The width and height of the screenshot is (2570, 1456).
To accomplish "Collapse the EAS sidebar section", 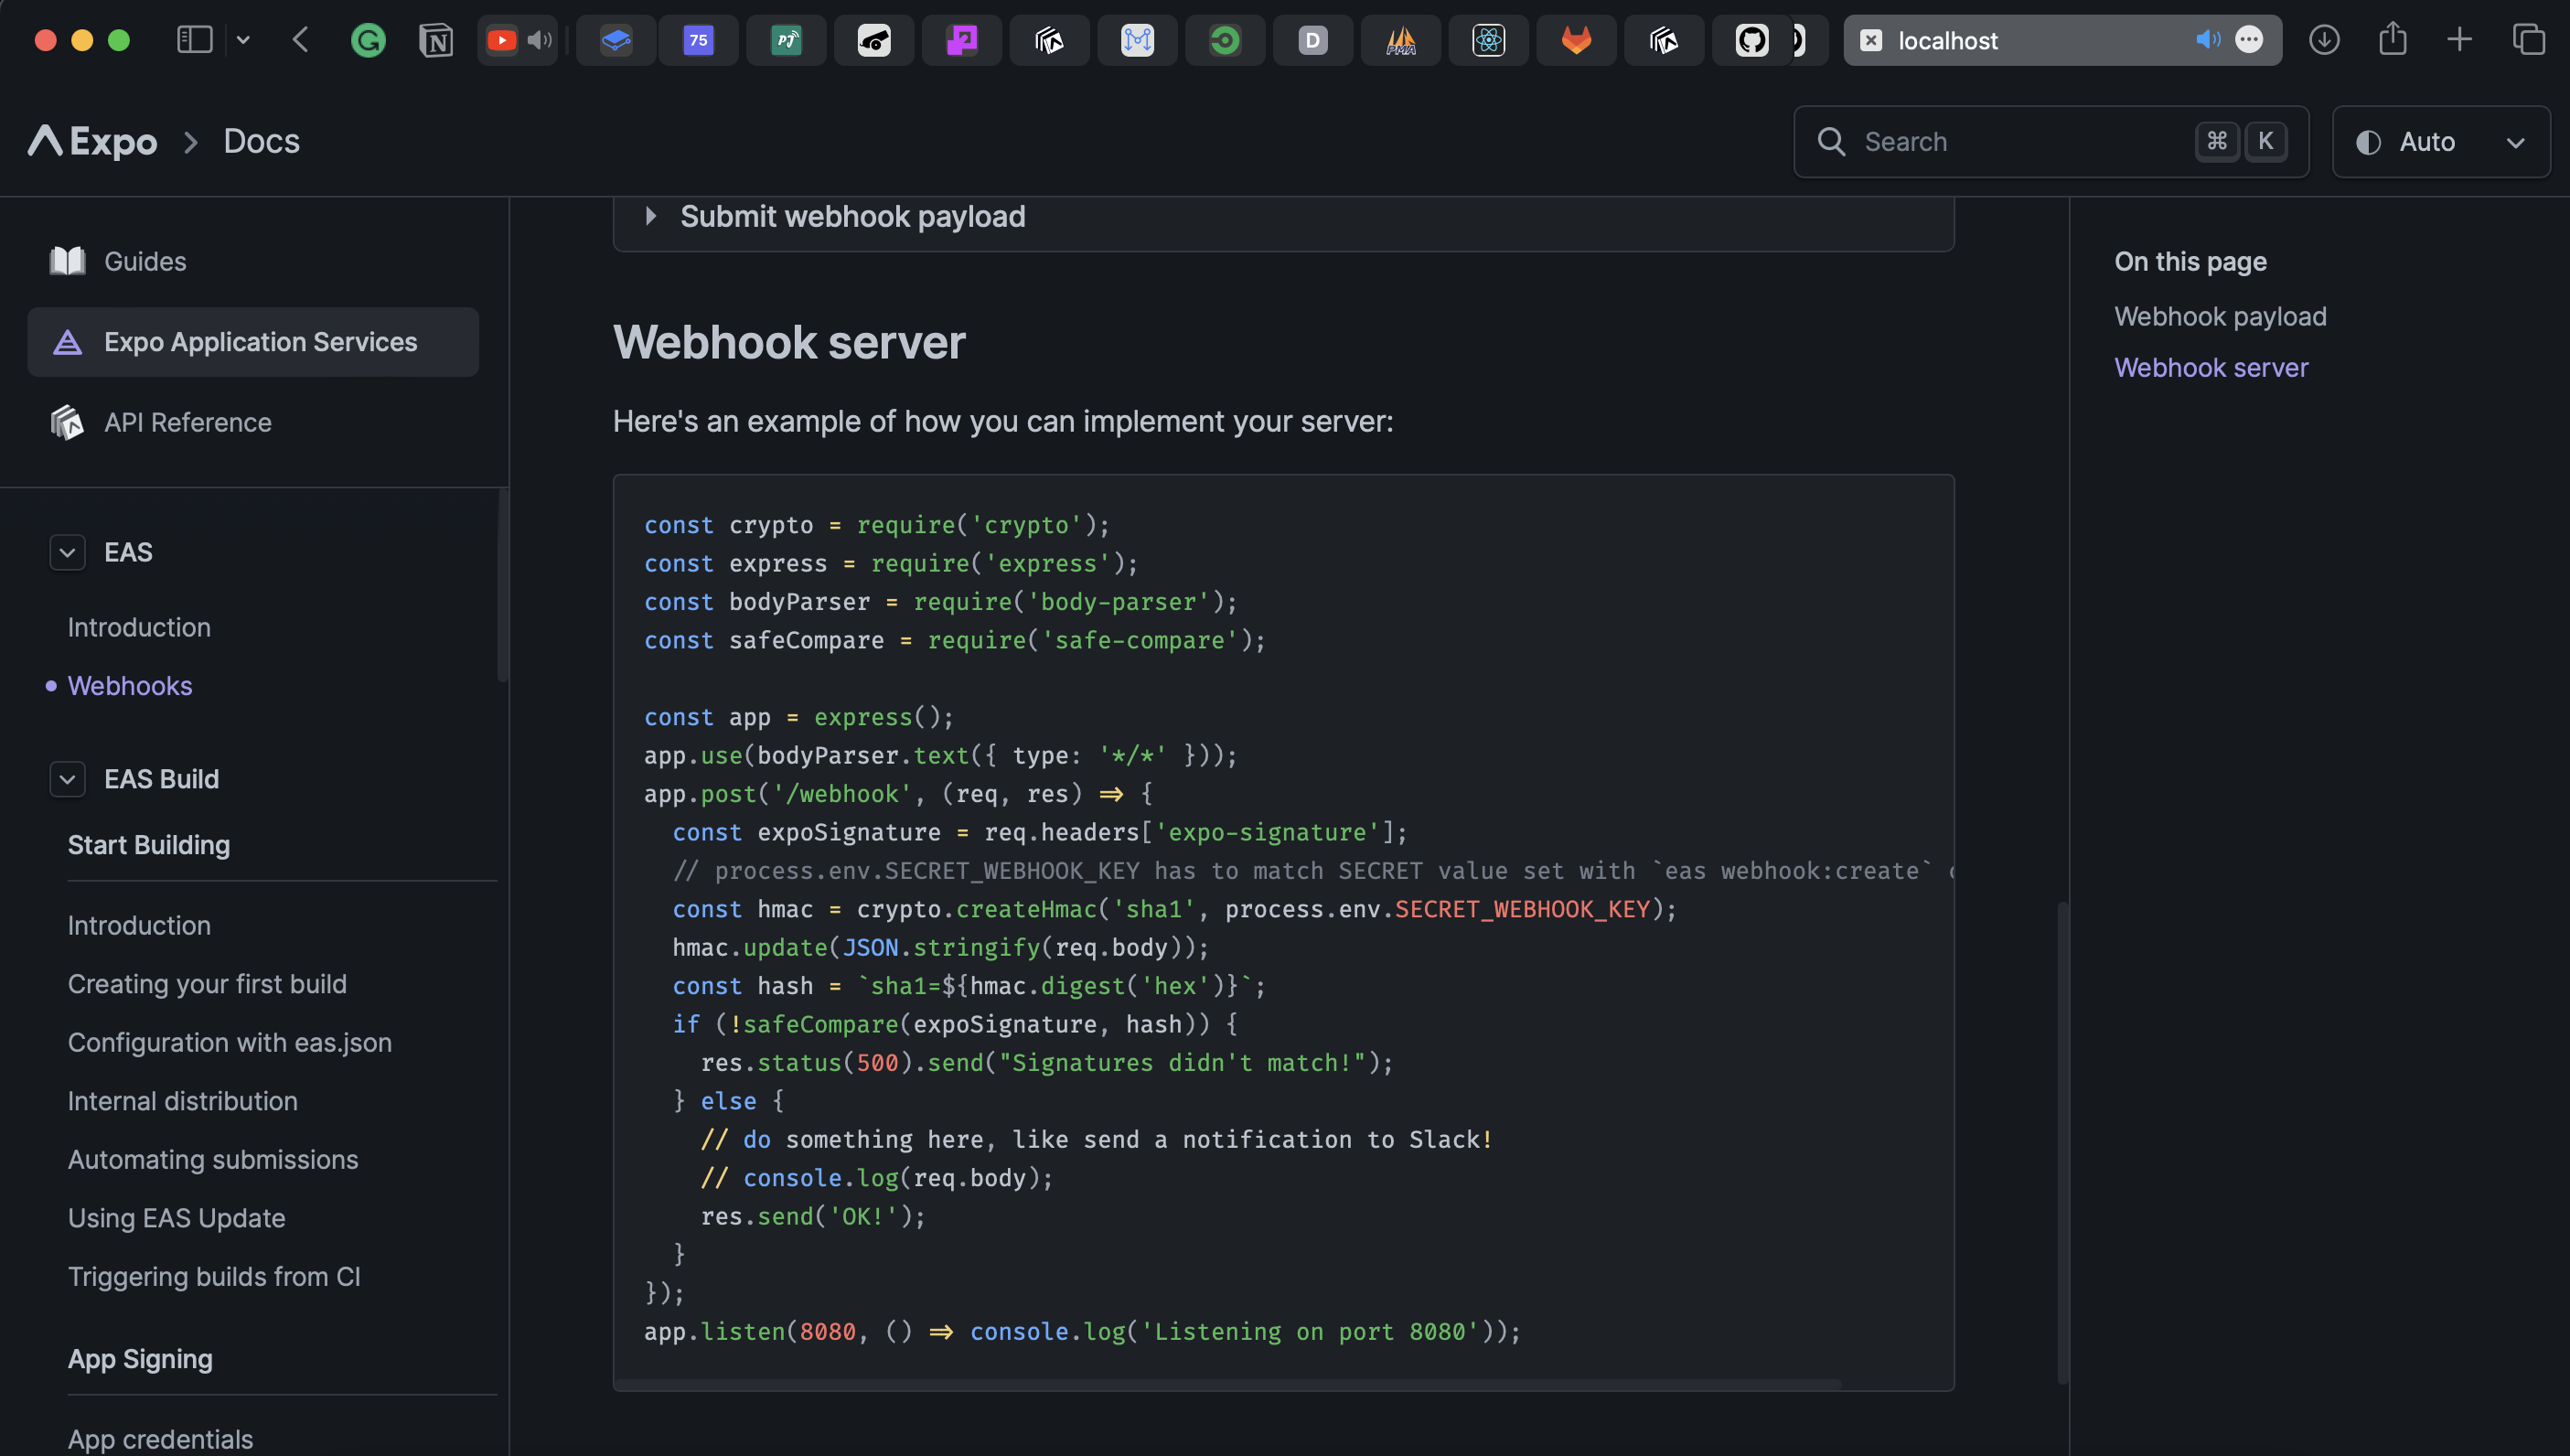I will pos(67,552).
